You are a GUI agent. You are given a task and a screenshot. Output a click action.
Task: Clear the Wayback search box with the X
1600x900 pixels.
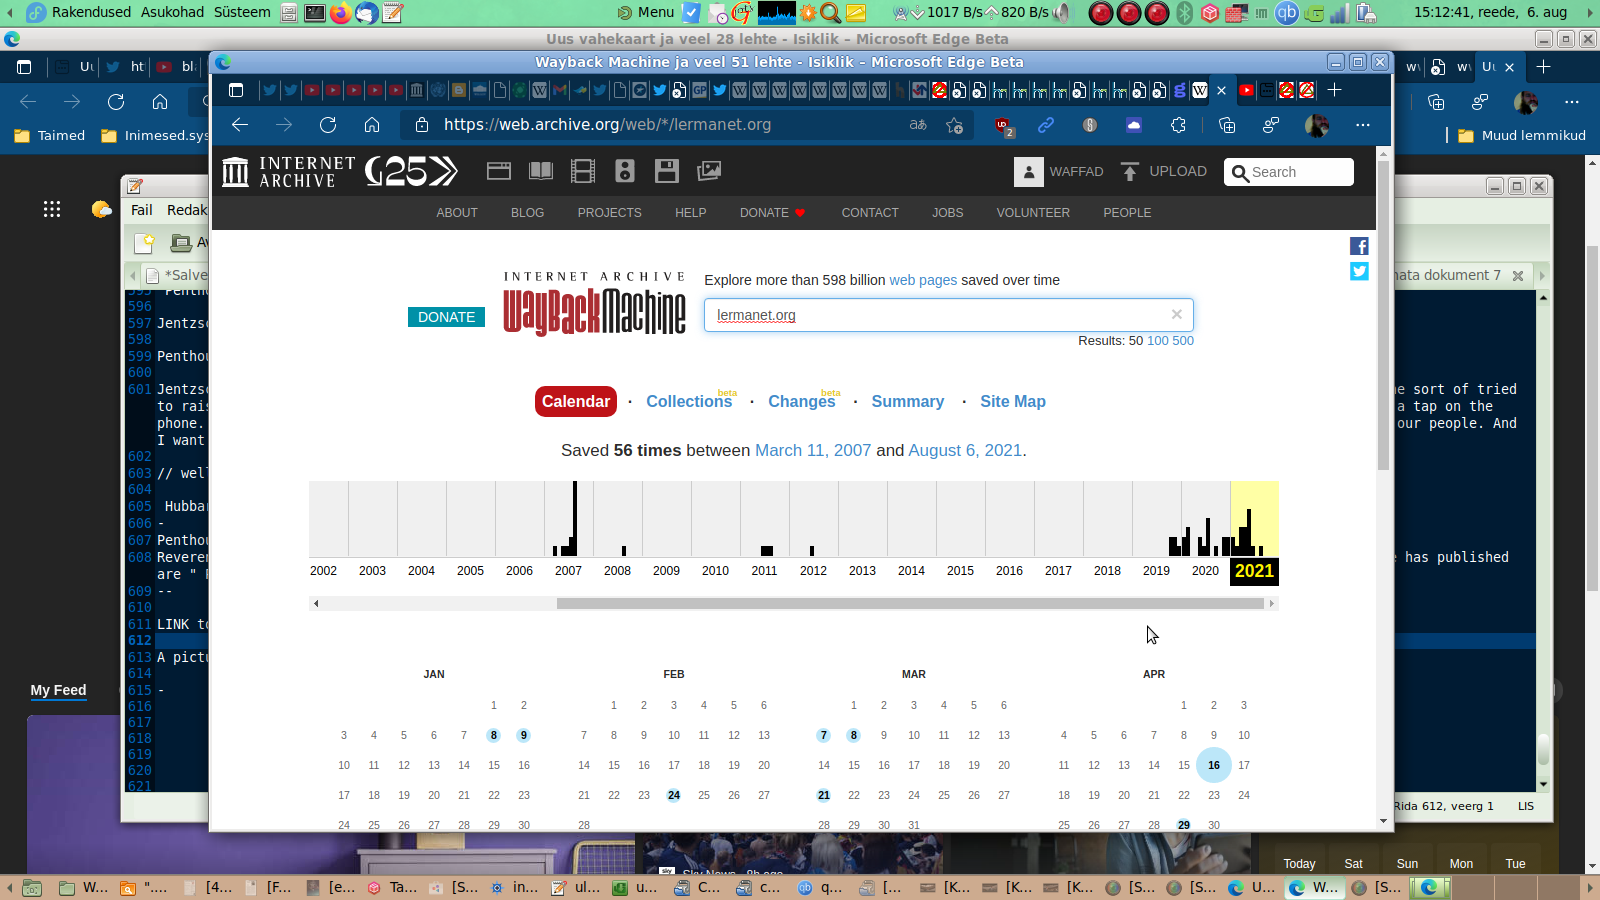1177,314
